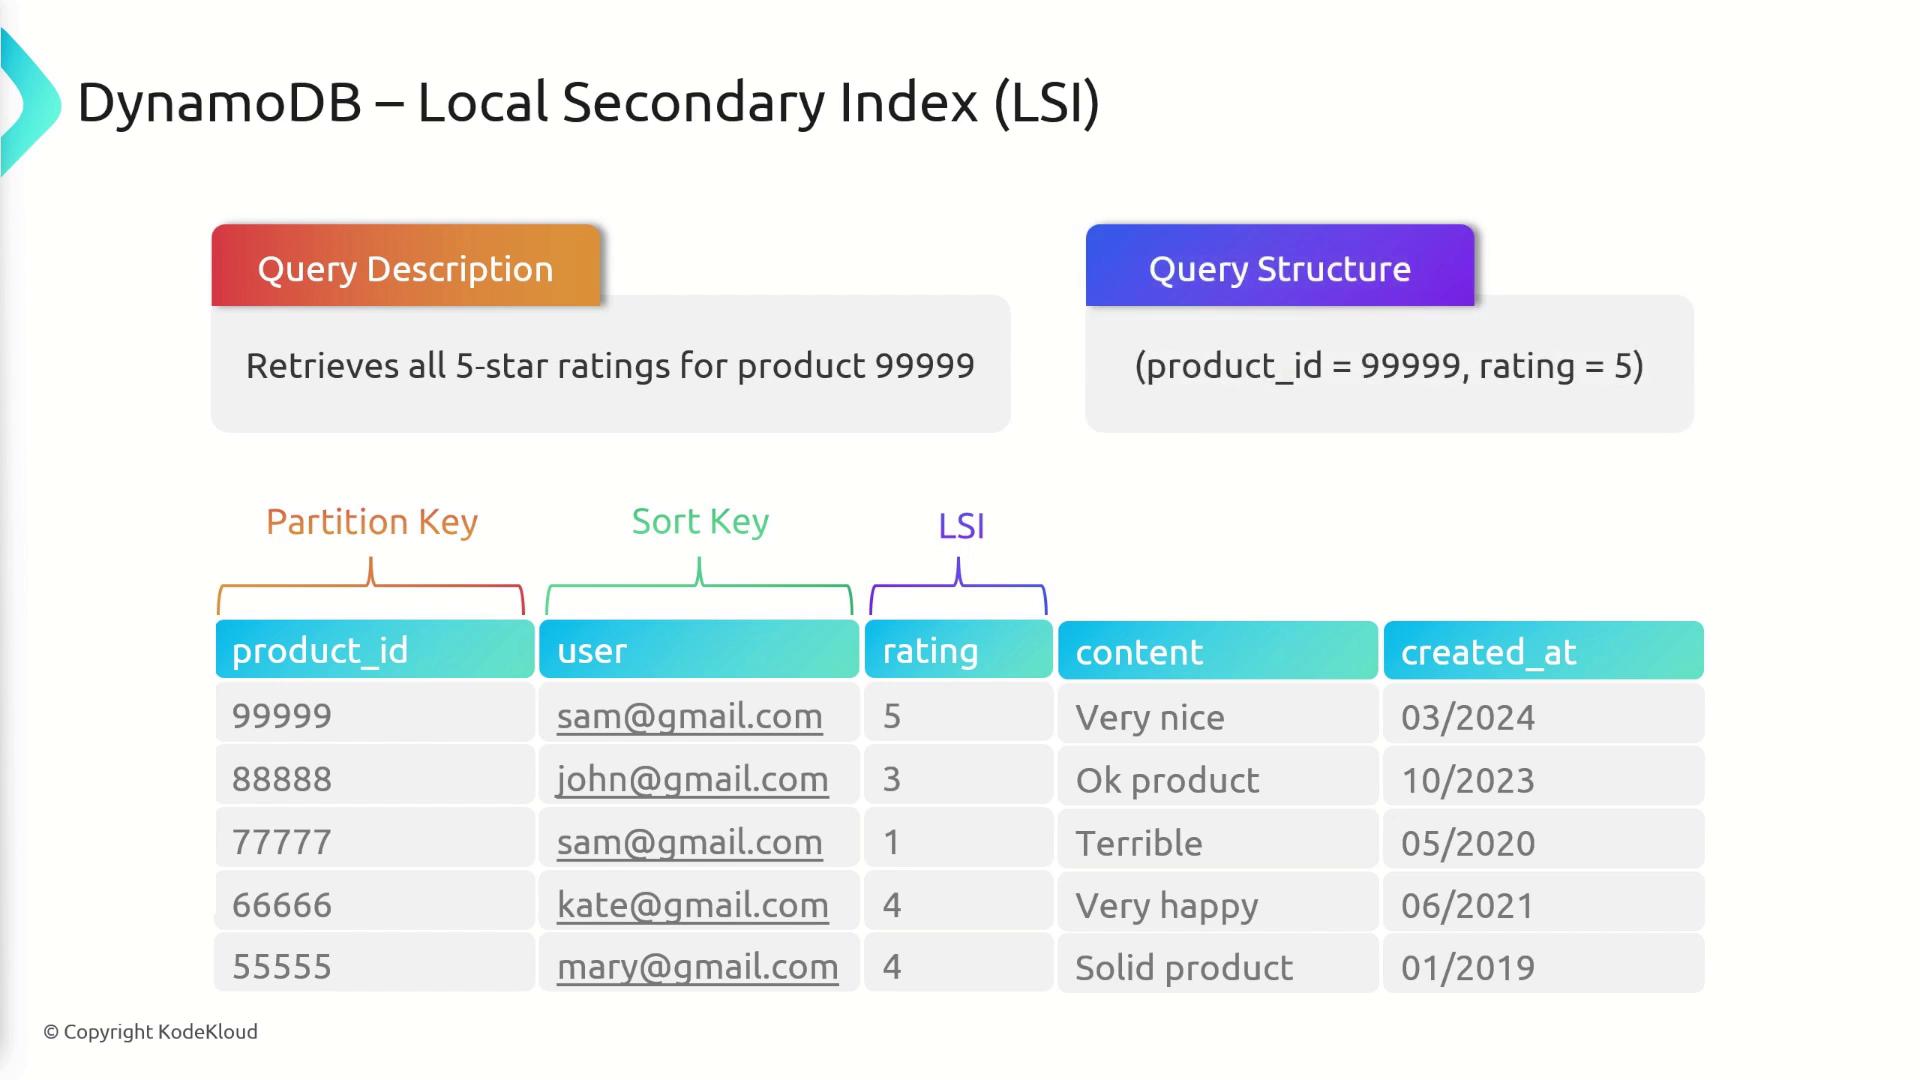Select the Query Description header
The image size is (1920, 1080).
(x=405, y=268)
